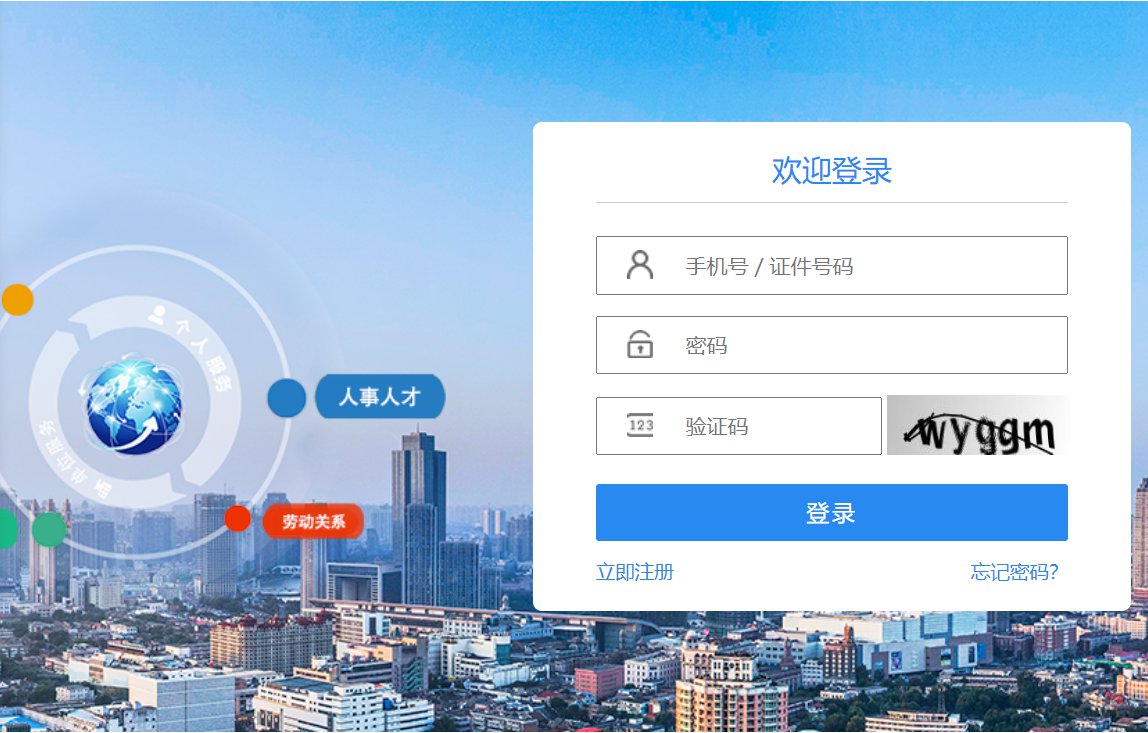Click the orange dot on the ring
The image size is (1148, 733).
tap(18, 299)
